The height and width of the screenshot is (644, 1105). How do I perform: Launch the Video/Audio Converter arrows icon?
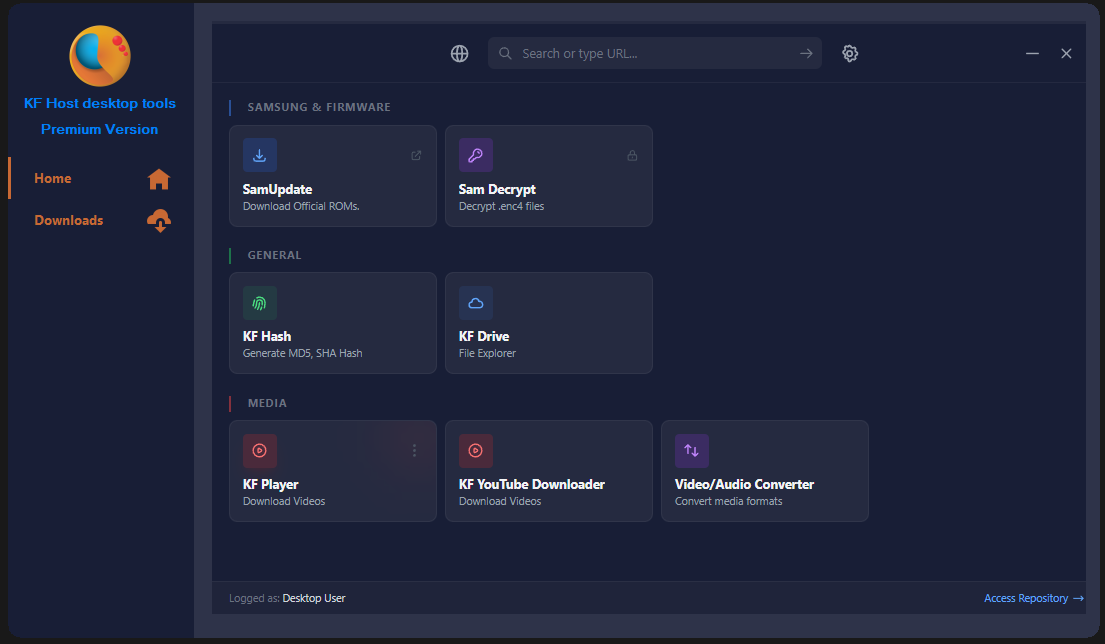[x=691, y=451]
